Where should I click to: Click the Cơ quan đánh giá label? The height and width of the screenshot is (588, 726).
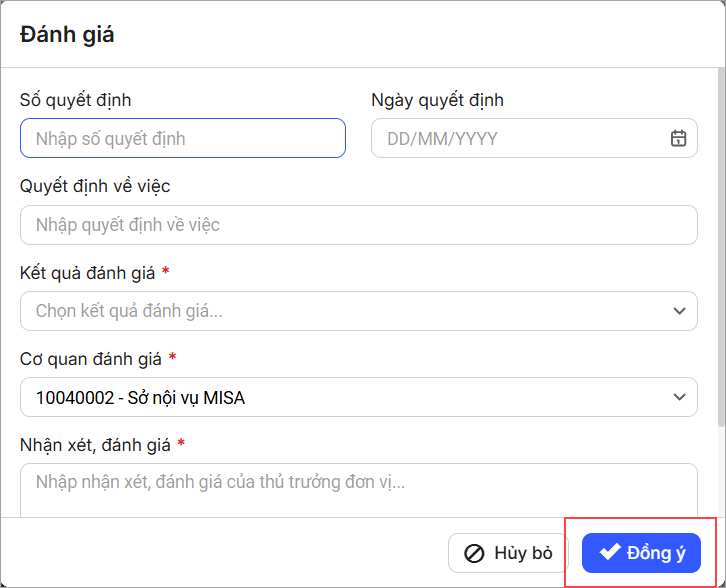pos(91,358)
